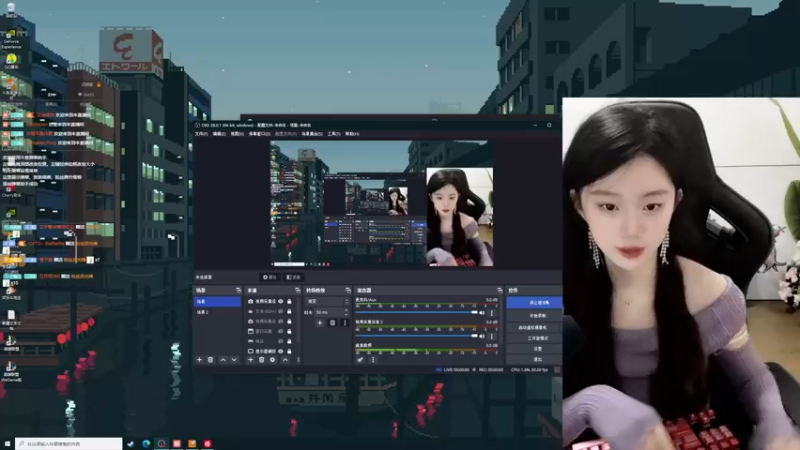Open Settings from the controls panel
The width and height of the screenshot is (800, 450).
click(x=534, y=348)
